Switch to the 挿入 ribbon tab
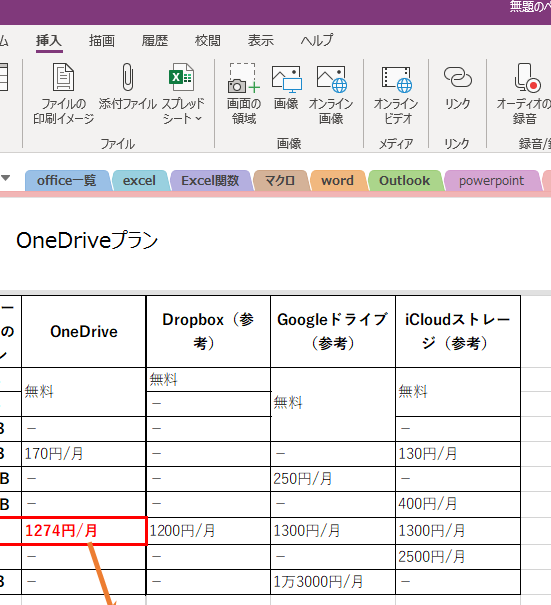551x605 pixels. (x=49, y=41)
